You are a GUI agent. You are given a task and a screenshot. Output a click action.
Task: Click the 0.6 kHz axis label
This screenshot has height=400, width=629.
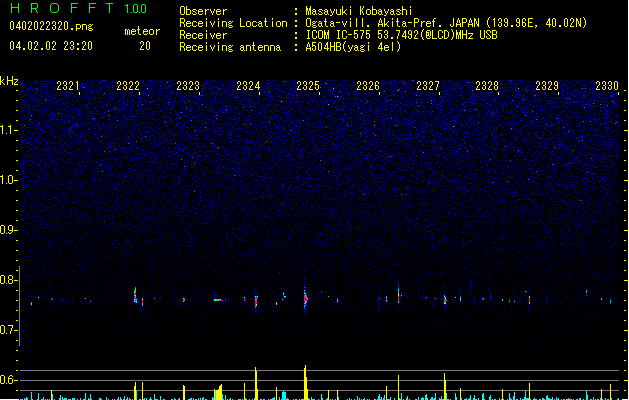click(x=9, y=380)
